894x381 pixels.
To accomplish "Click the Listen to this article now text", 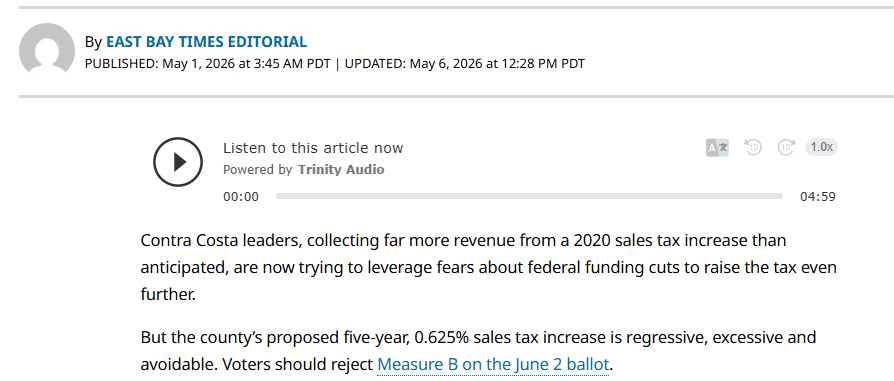I will point(313,148).
